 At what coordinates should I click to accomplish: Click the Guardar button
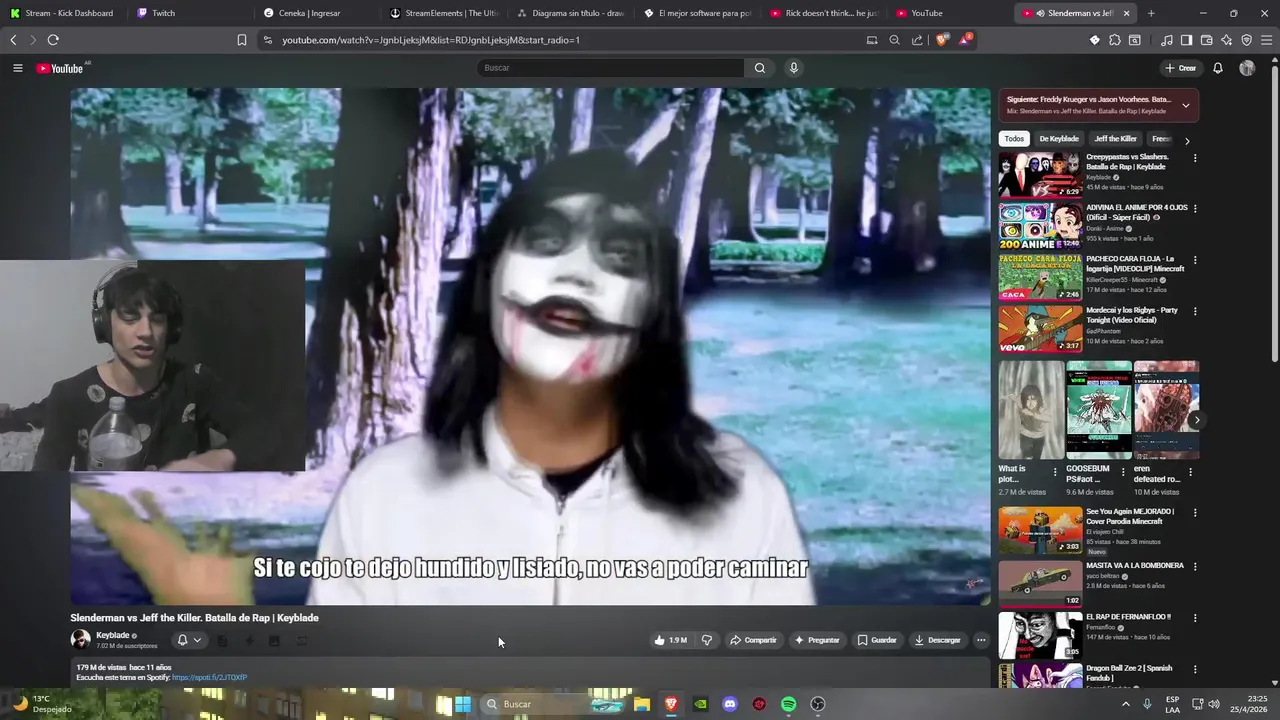coord(877,640)
